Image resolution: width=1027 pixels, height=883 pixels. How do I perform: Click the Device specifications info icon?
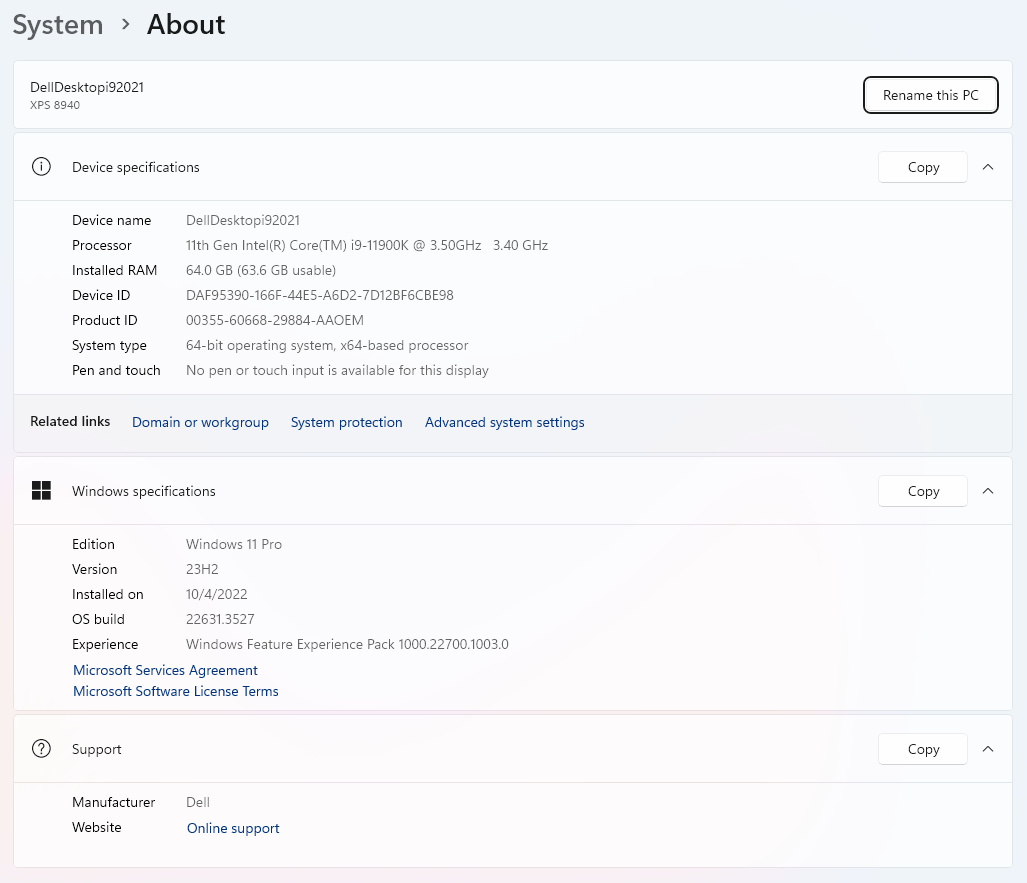coord(41,167)
